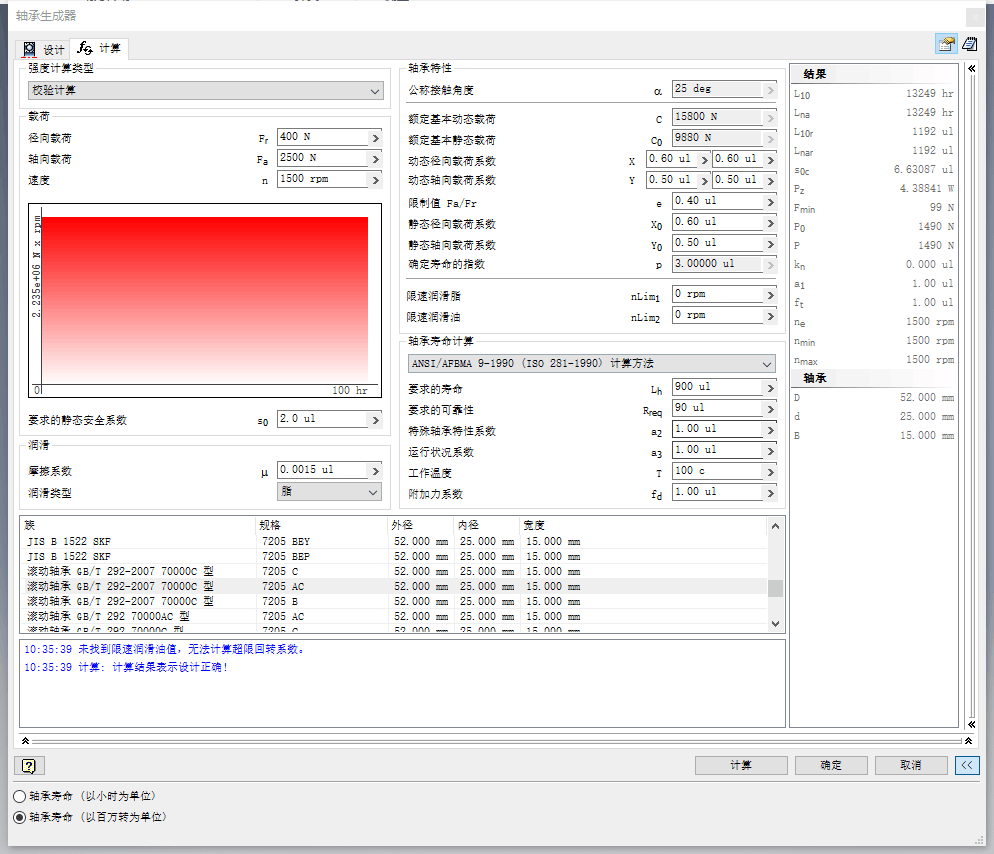This screenshot has height=854, width=994.
Task: Click arrow beside 要求的寿命 Lh 900 ul
Action: [771, 387]
